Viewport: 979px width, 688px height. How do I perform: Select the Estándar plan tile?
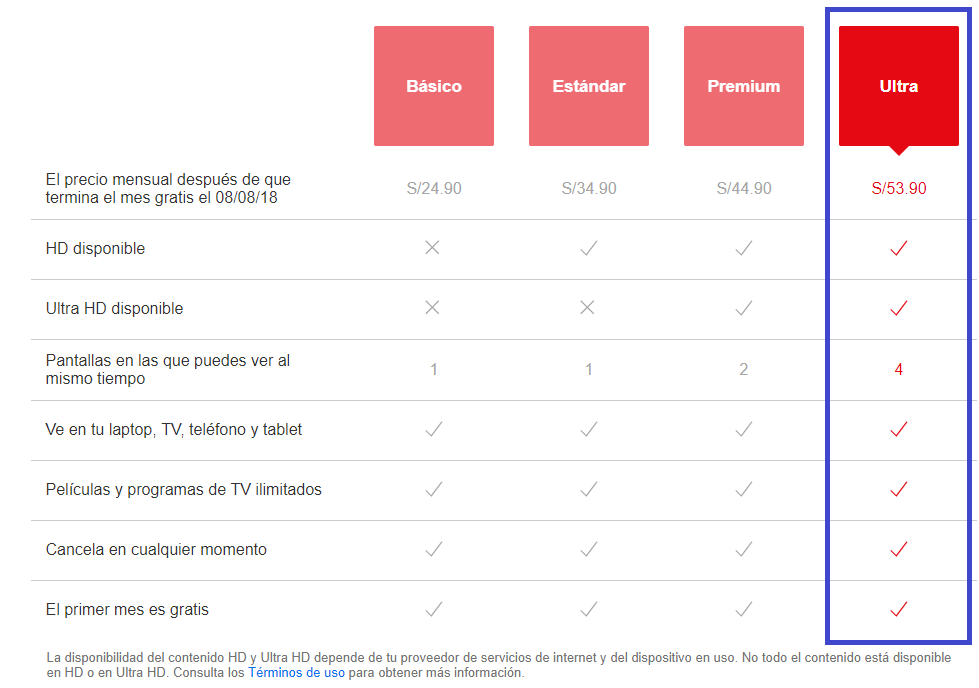(x=589, y=86)
